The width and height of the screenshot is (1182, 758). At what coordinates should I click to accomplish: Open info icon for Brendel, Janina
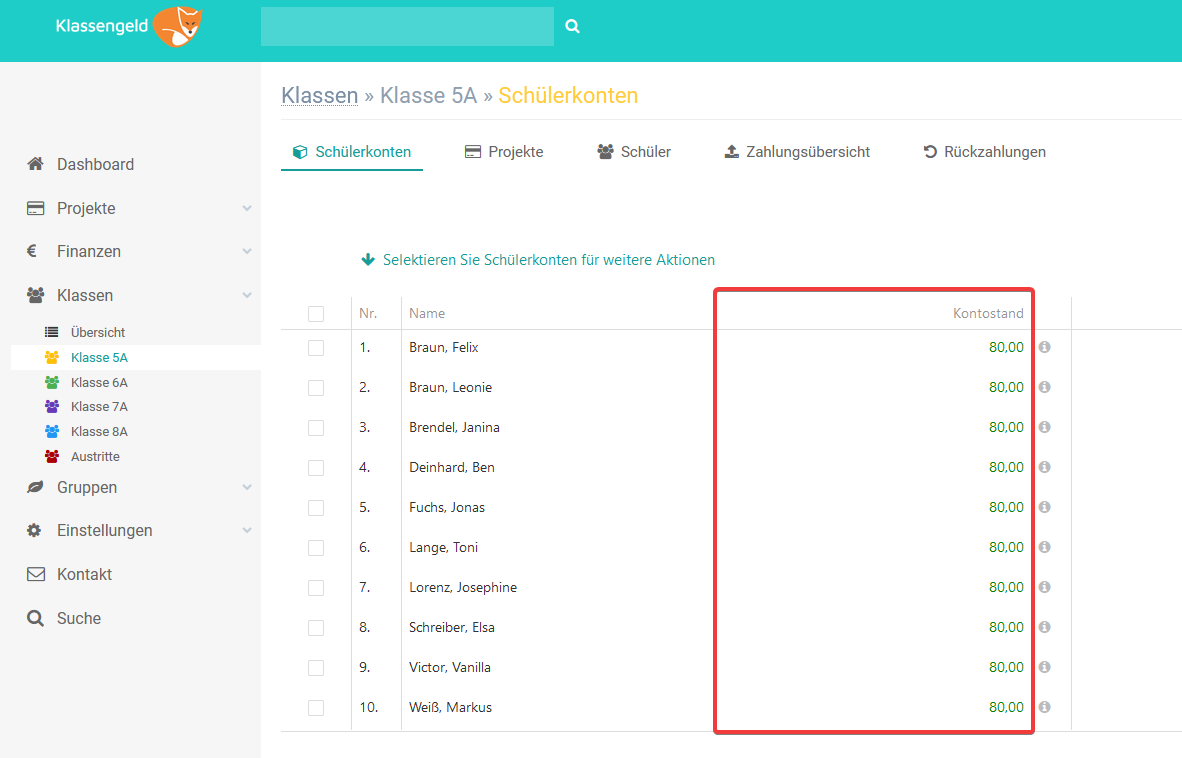[1045, 426]
